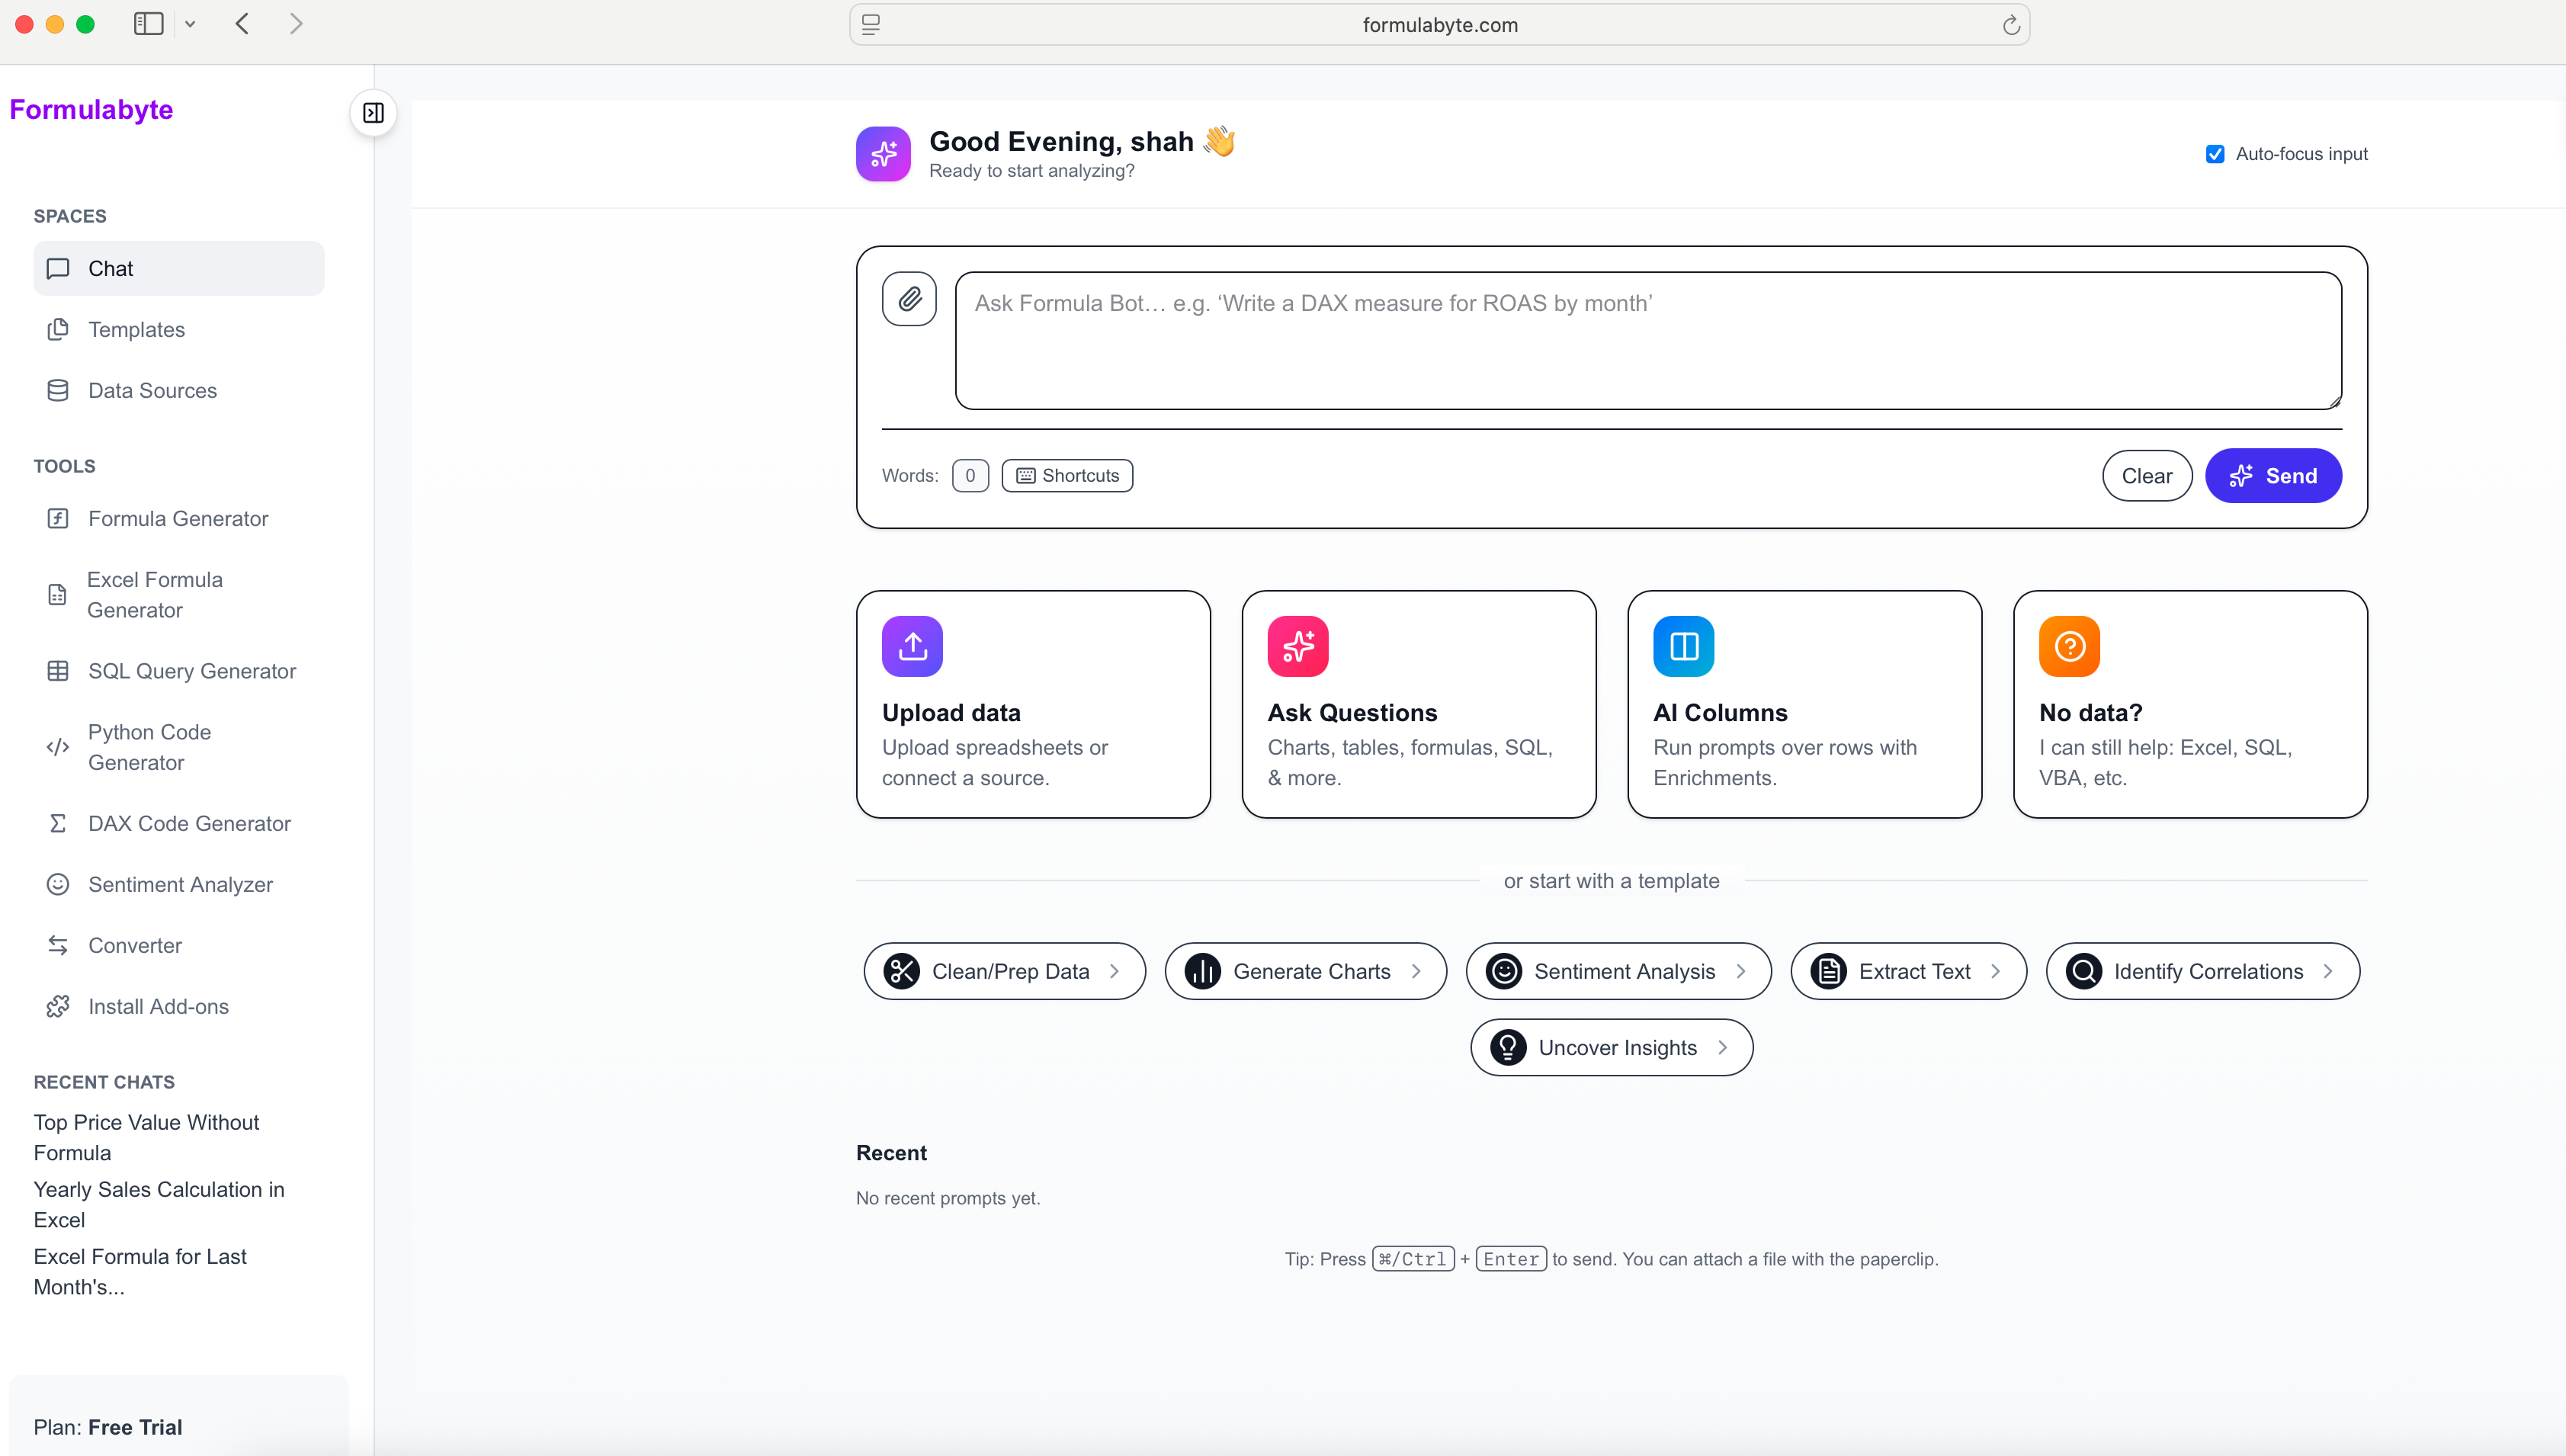This screenshot has height=1456, width=2566.
Task: View the Words counter field
Action: [x=970, y=475]
